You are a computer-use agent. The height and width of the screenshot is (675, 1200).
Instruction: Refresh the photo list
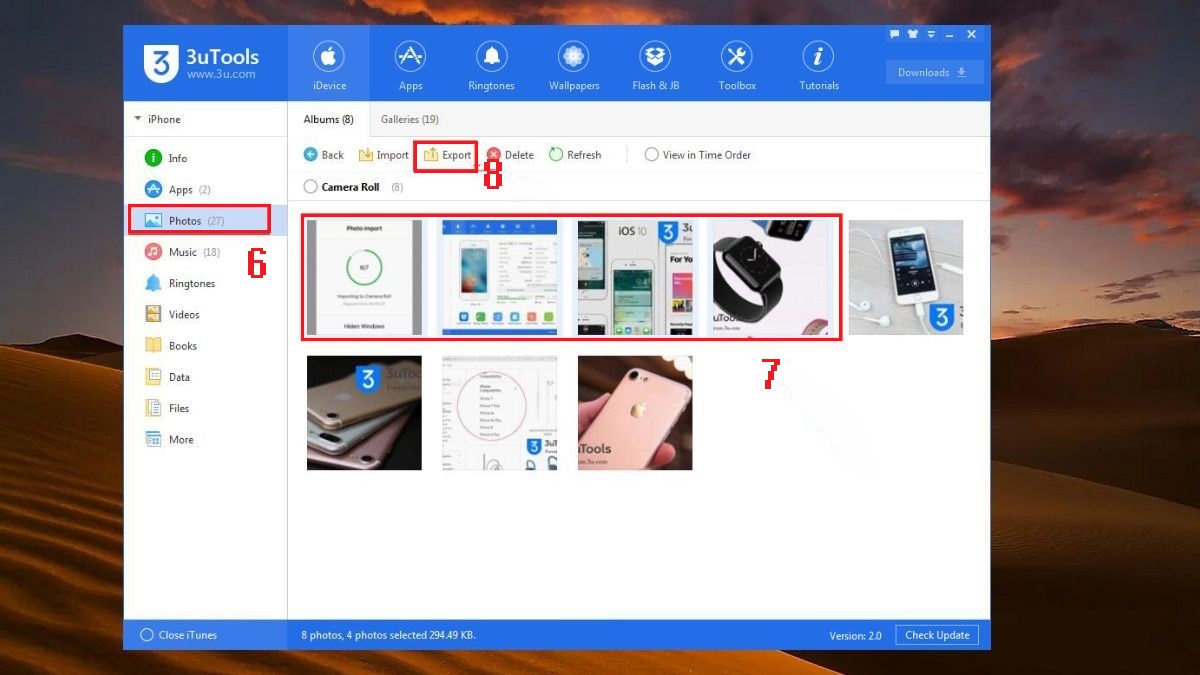(575, 155)
